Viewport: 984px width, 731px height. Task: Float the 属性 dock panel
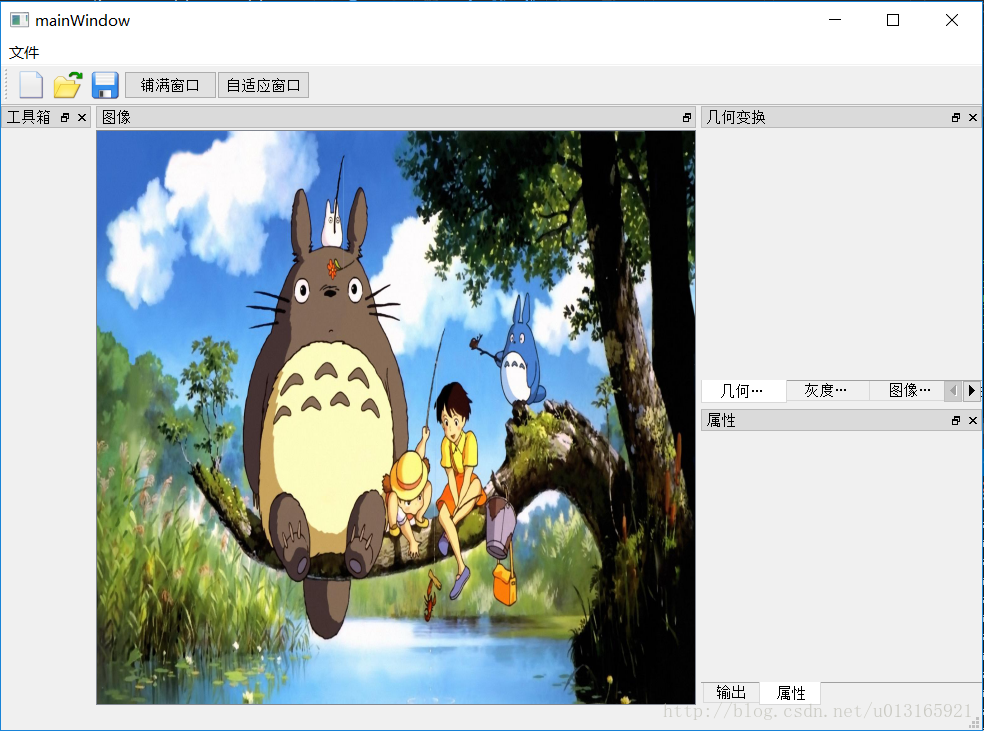click(x=956, y=420)
